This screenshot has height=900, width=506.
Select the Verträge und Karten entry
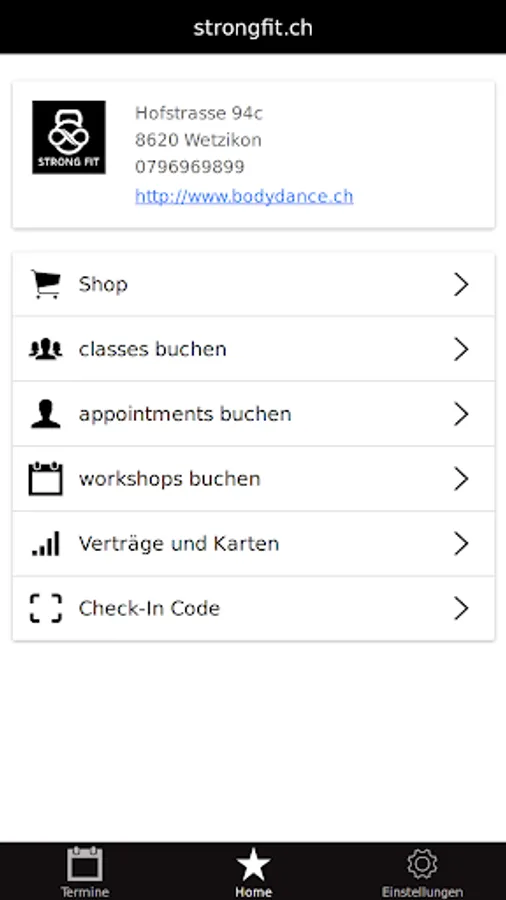point(253,544)
